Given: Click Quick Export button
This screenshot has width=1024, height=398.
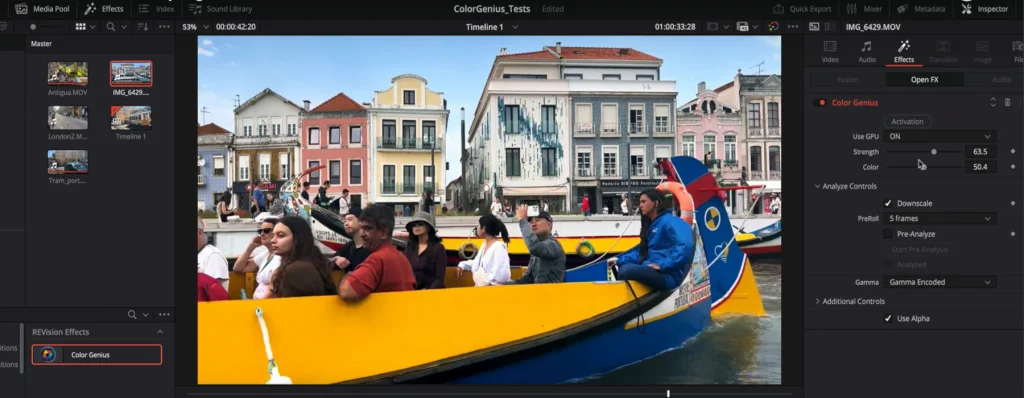Looking at the screenshot, I should pos(802,9).
